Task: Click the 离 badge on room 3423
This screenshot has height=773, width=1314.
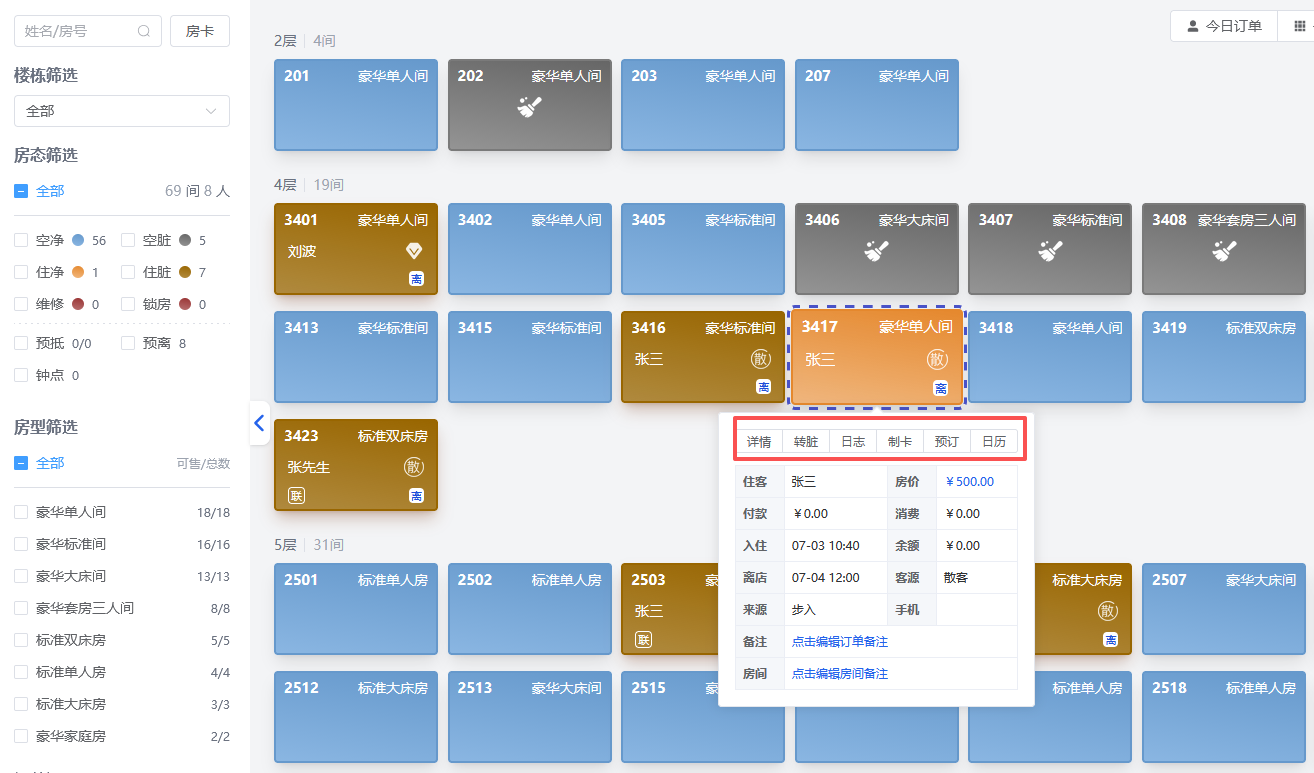Action: pyautogui.click(x=416, y=495)
